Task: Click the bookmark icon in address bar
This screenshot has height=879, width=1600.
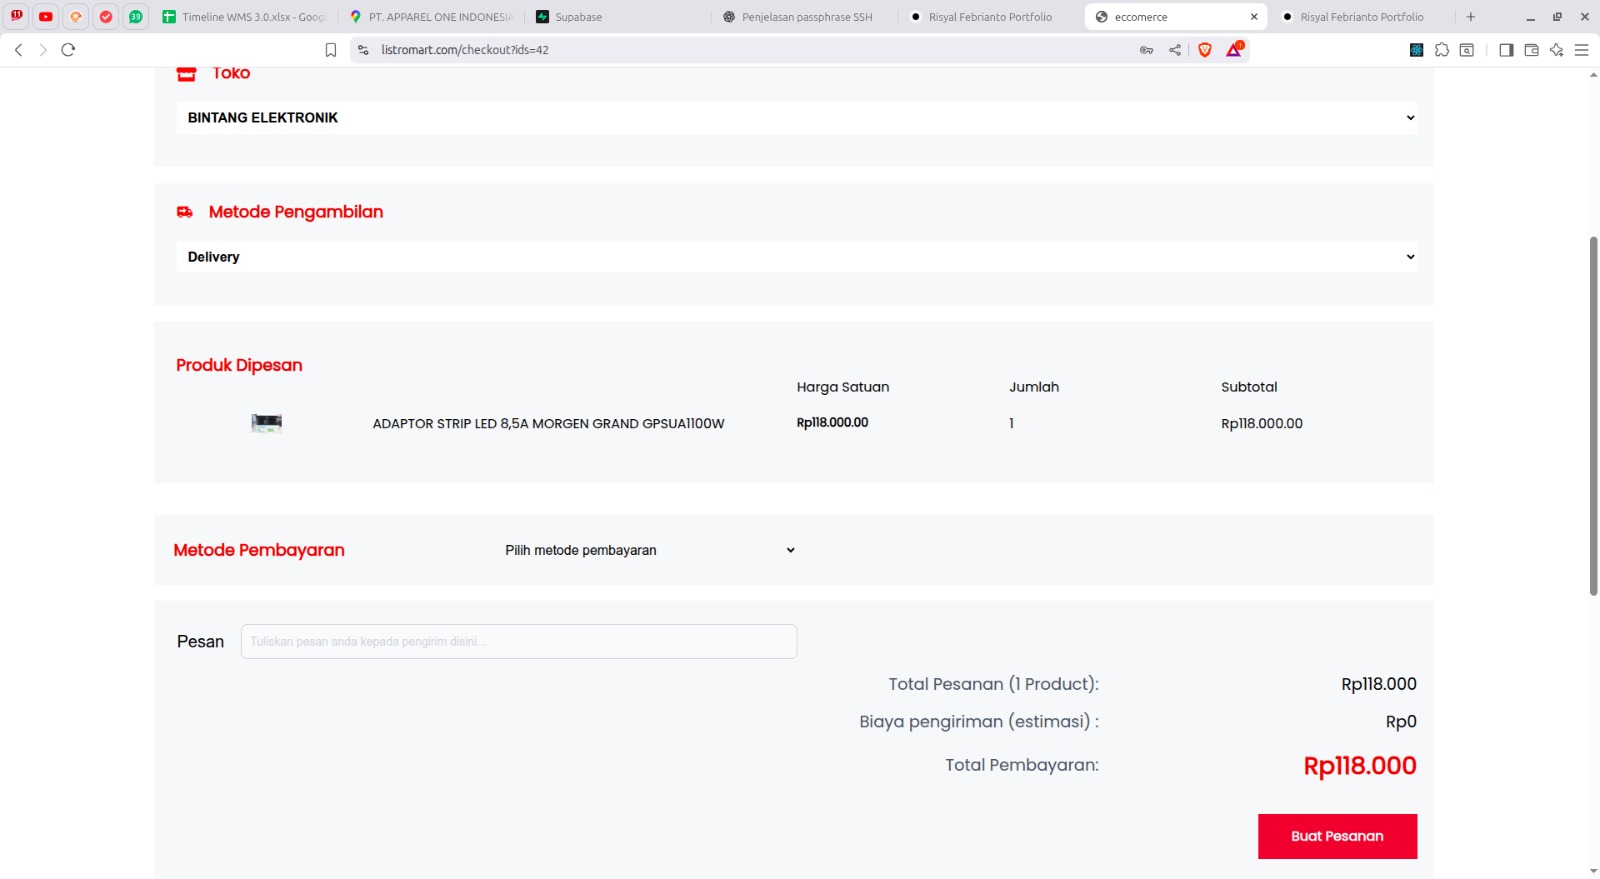Action: (x=331, y=50)
